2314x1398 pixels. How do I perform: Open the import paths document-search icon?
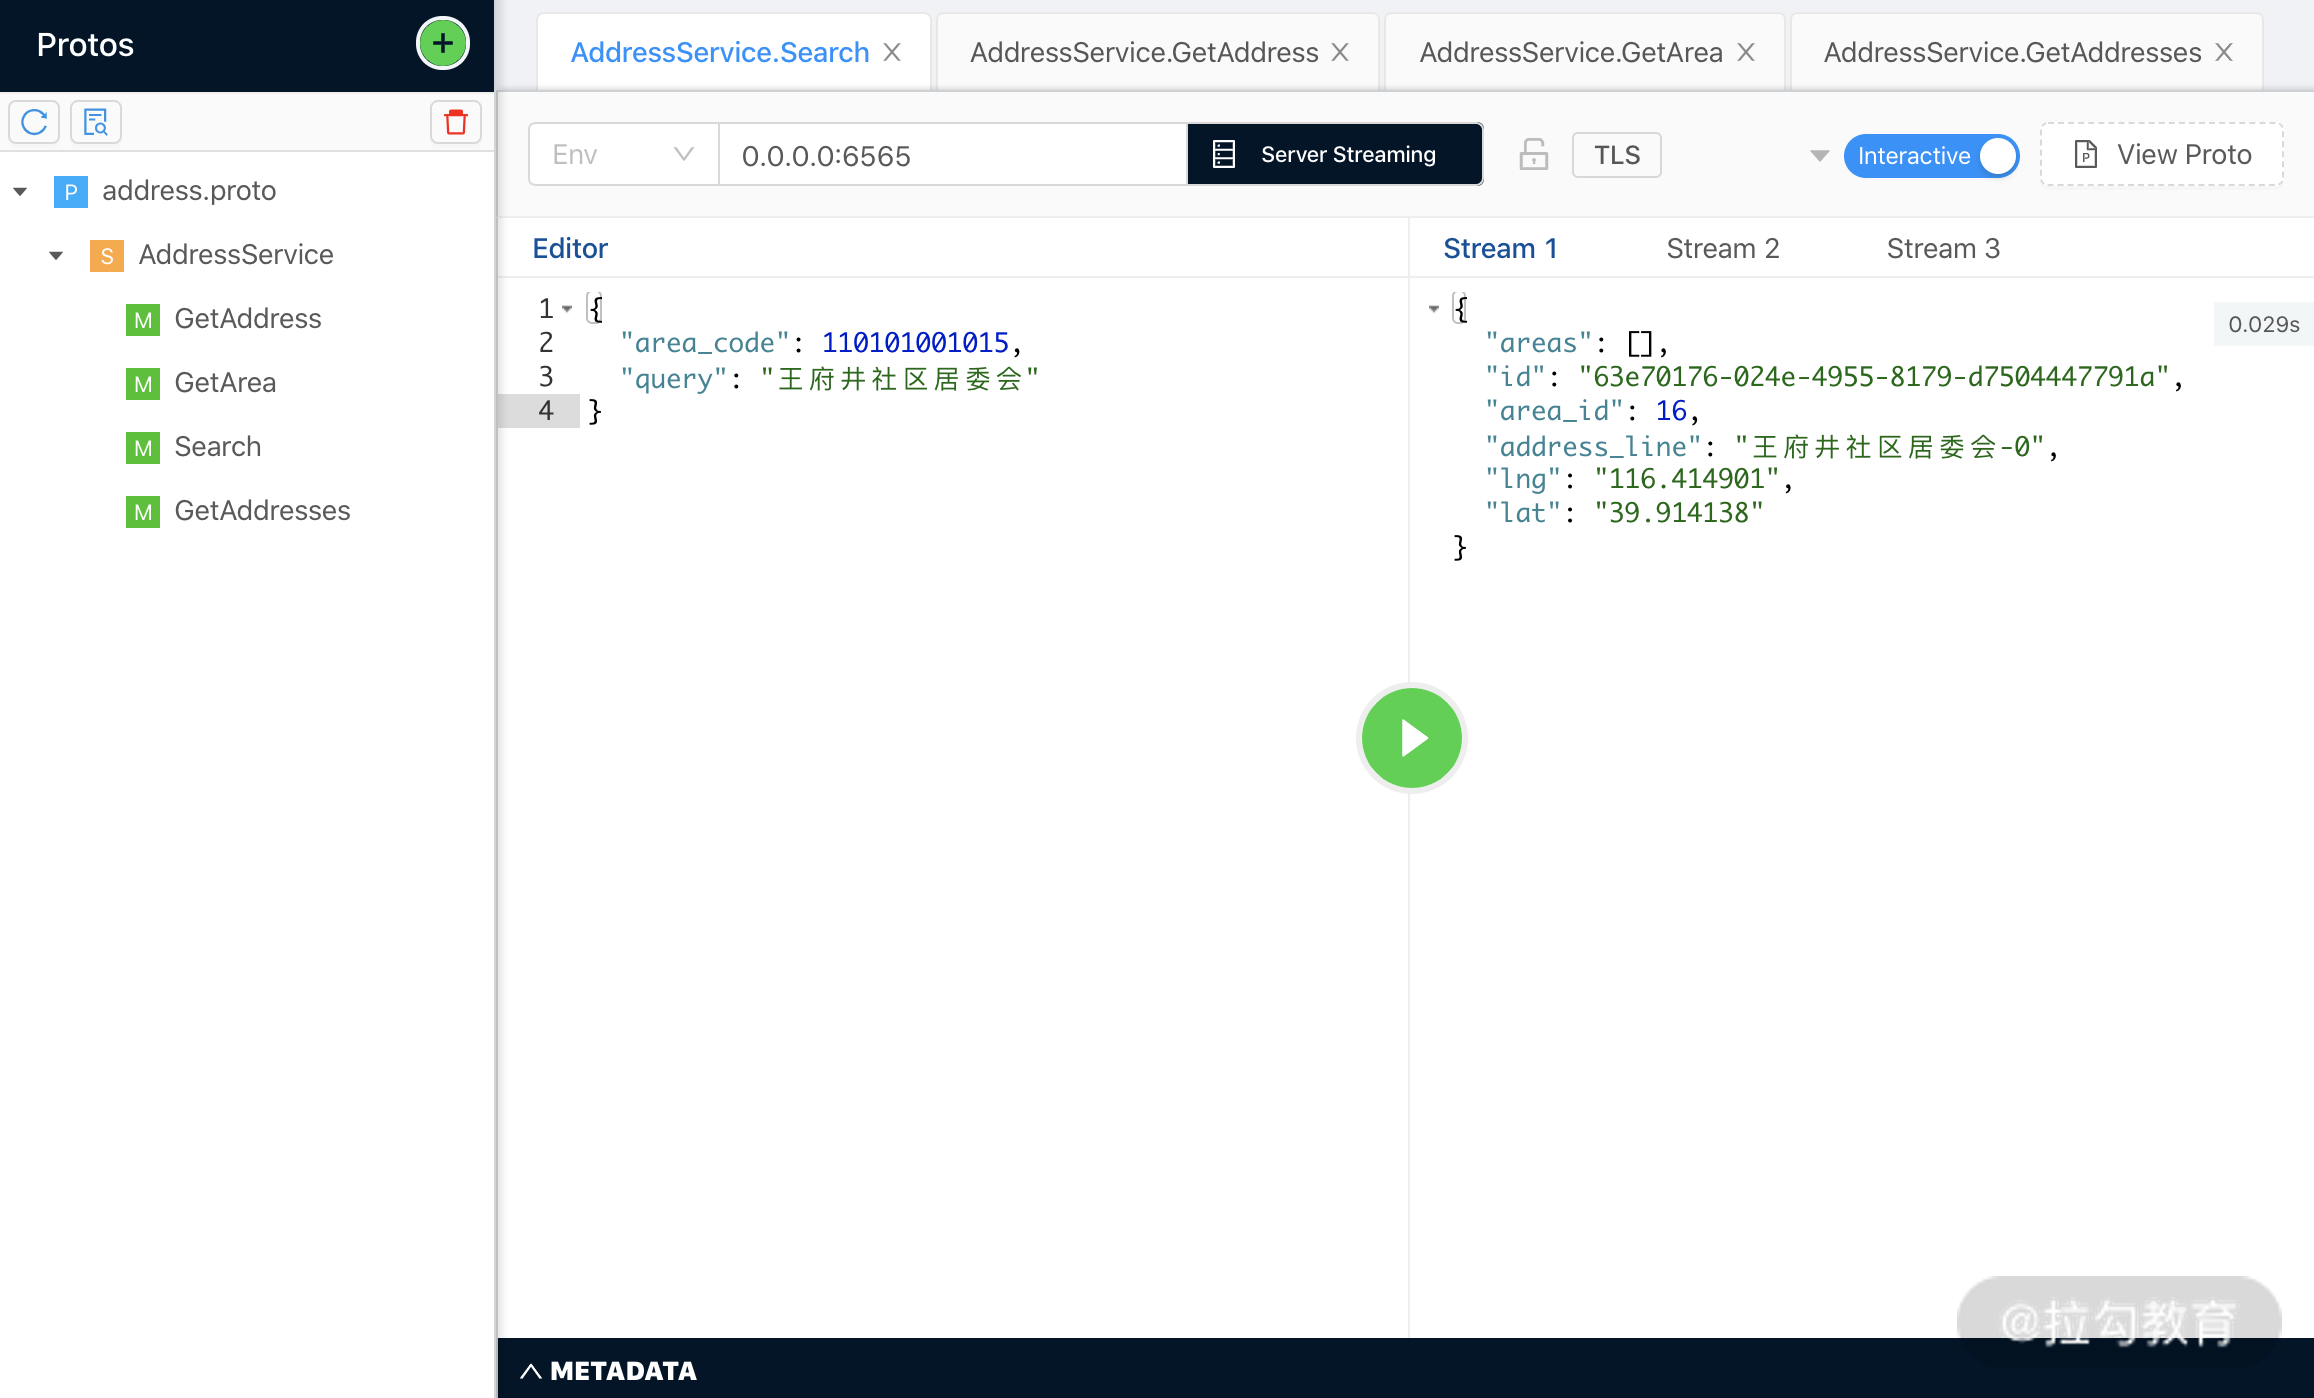(96, 122)
